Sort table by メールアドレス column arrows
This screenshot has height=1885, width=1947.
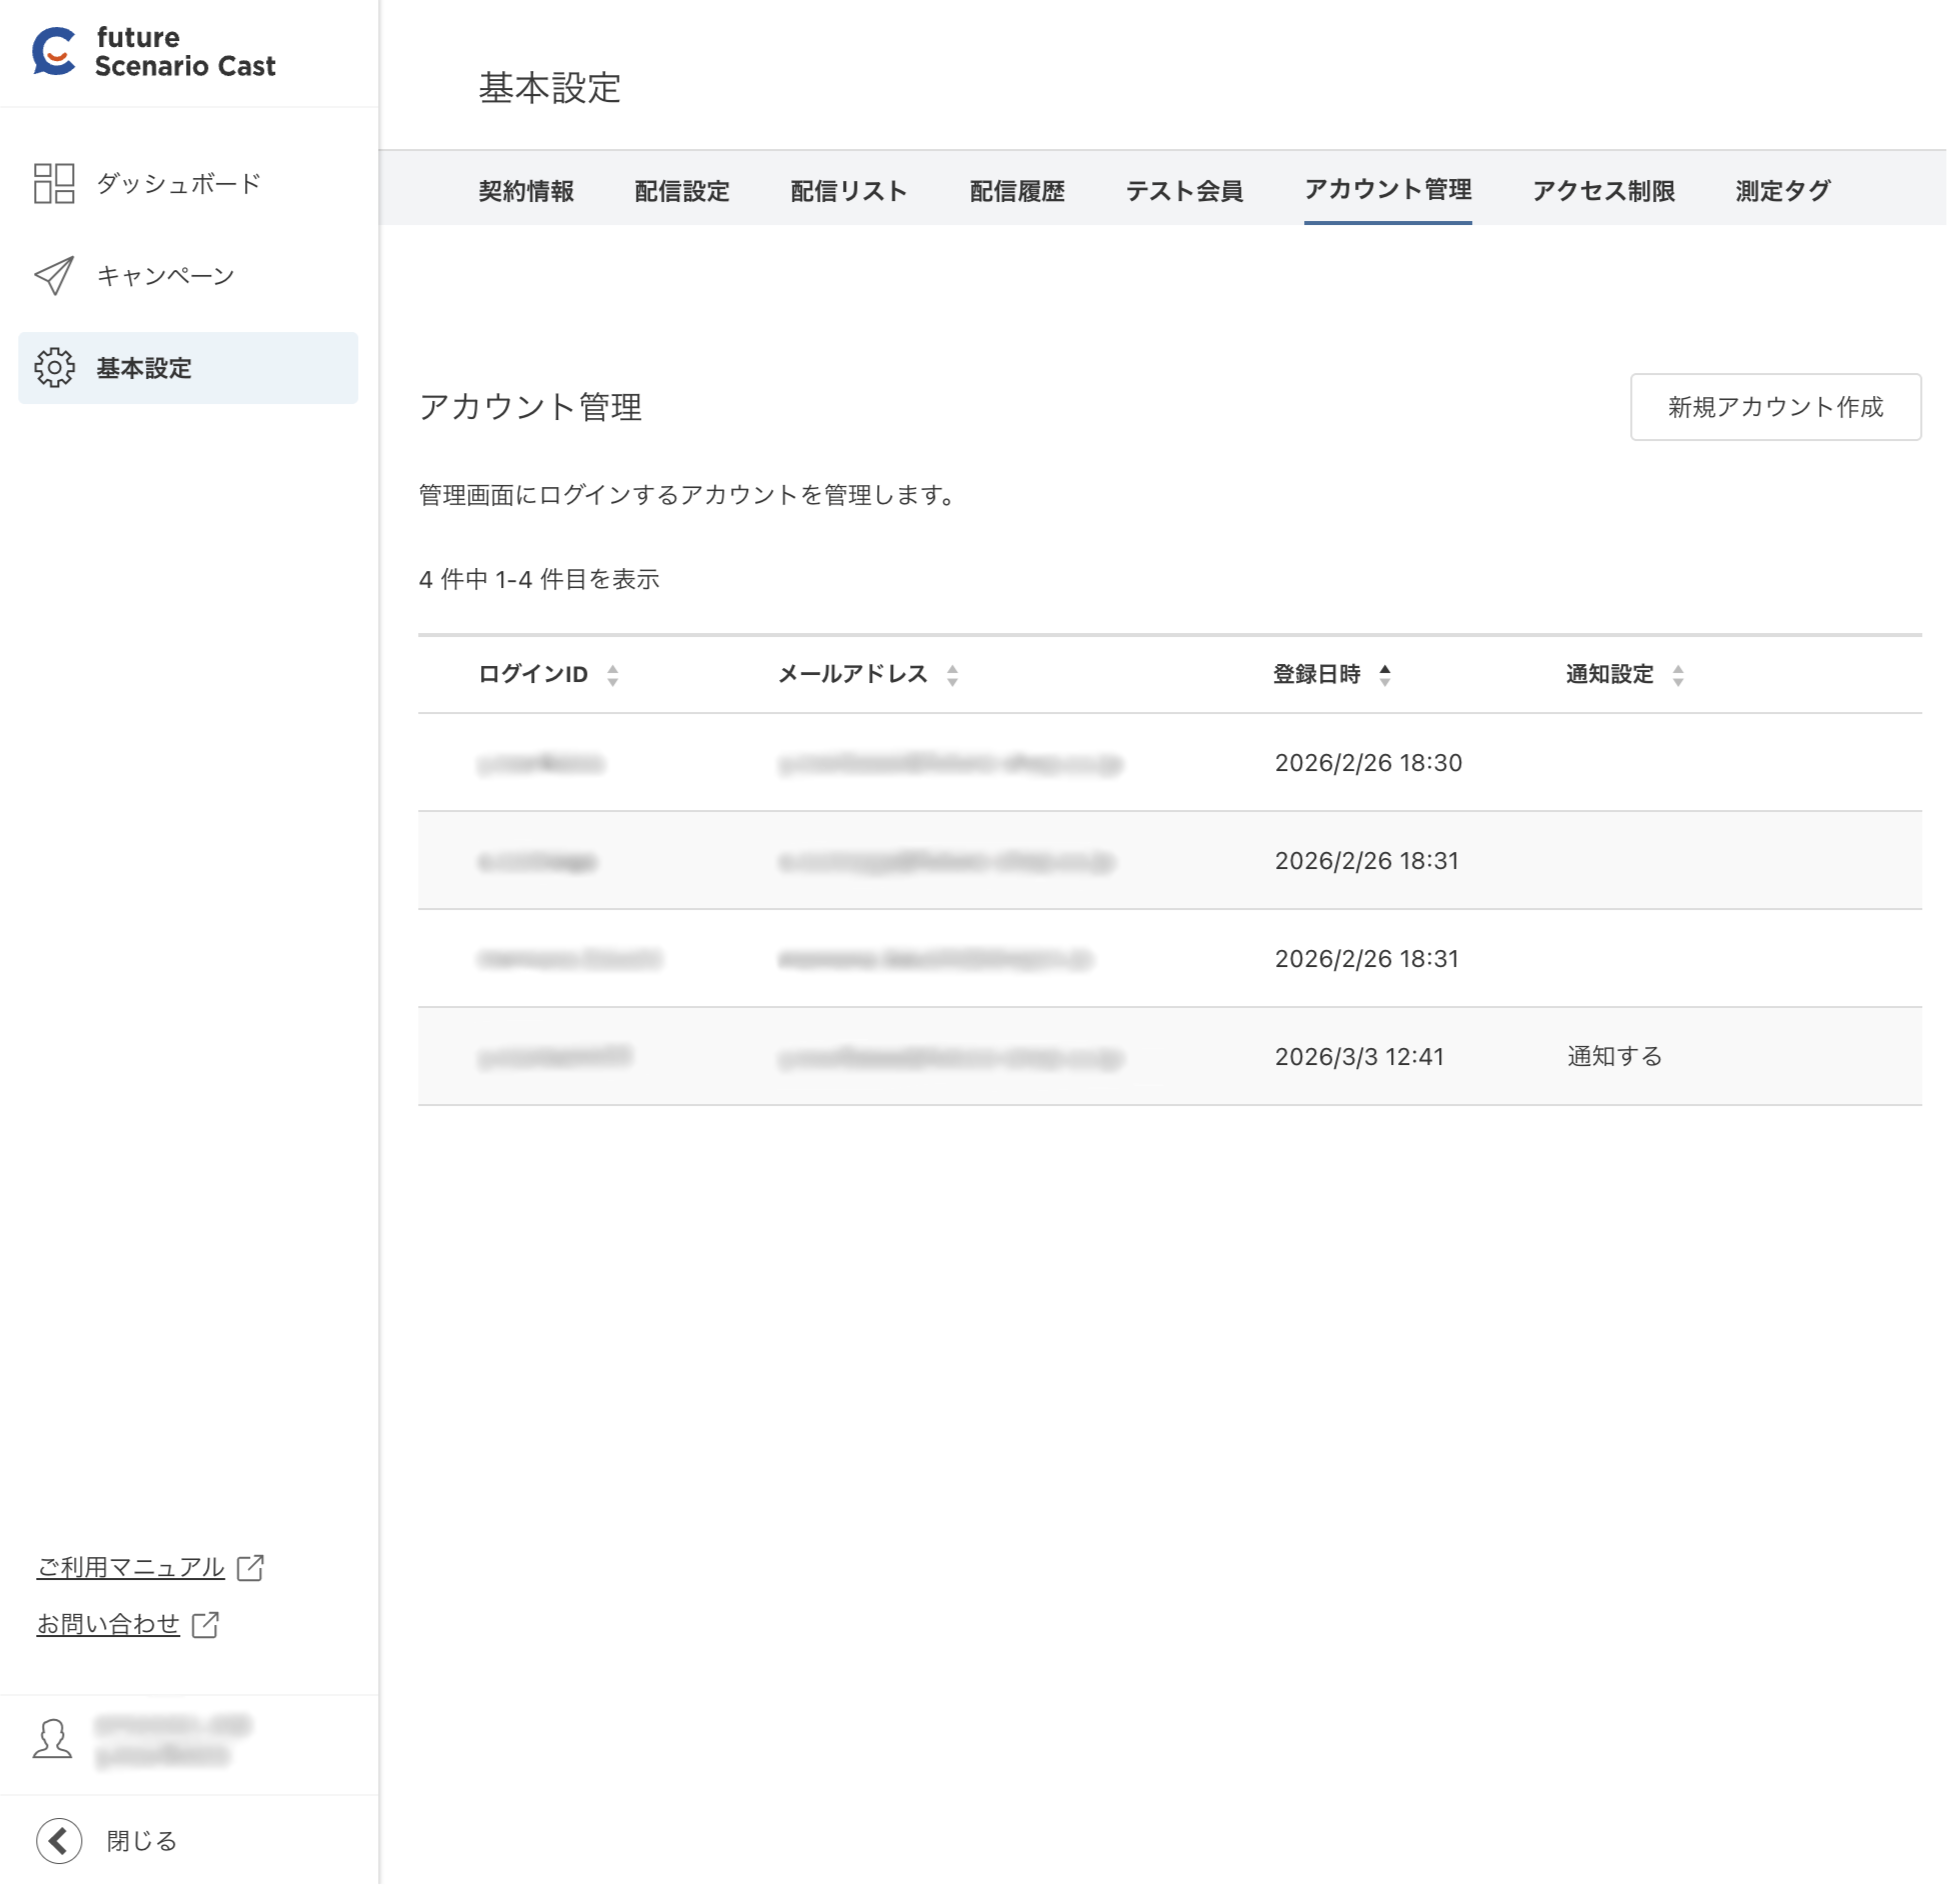pos(953,675)
